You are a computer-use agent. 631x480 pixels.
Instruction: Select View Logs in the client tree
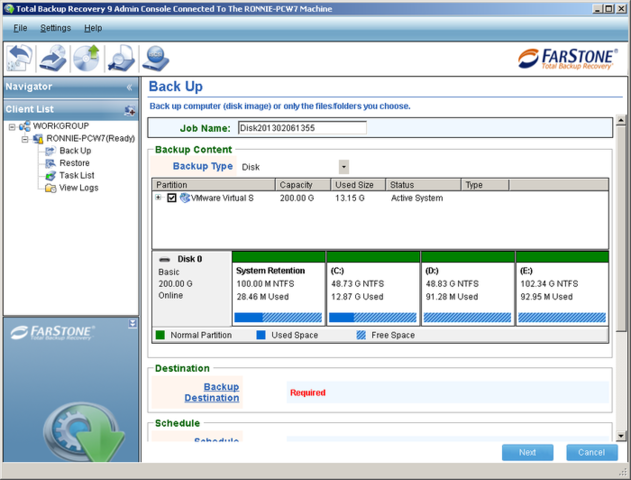point(79,188)
